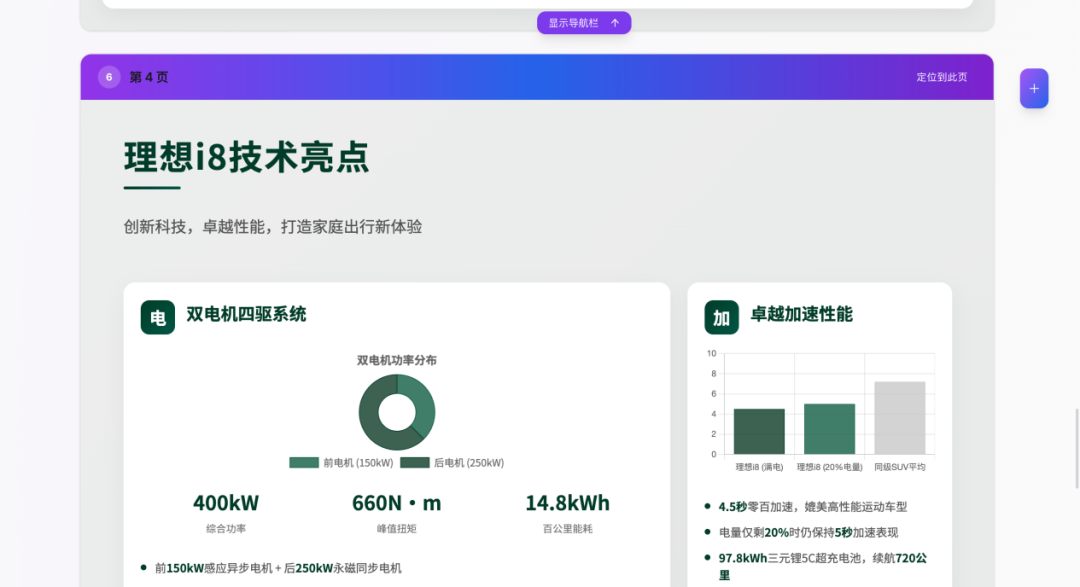Click the 理想i8 (满电) bar
1080x587 pixels.
(x=759, y=431)
